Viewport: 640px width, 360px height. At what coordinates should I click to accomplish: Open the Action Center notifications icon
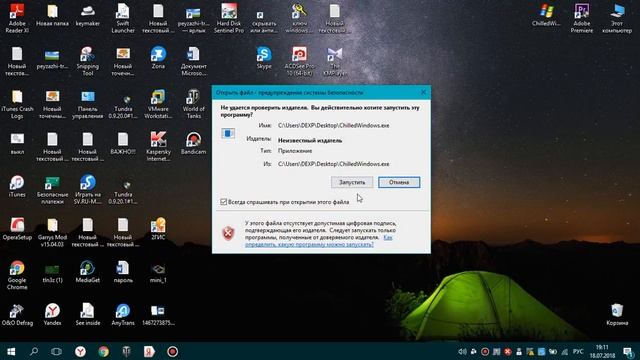pyautogui.click(x=628, y=351)
